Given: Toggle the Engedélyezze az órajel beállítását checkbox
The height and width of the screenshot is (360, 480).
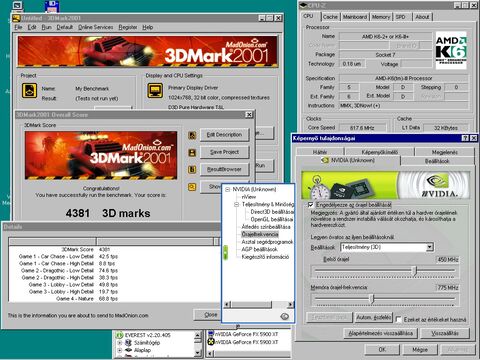Looking at the screenshot, I should click(x=310, y=204).
